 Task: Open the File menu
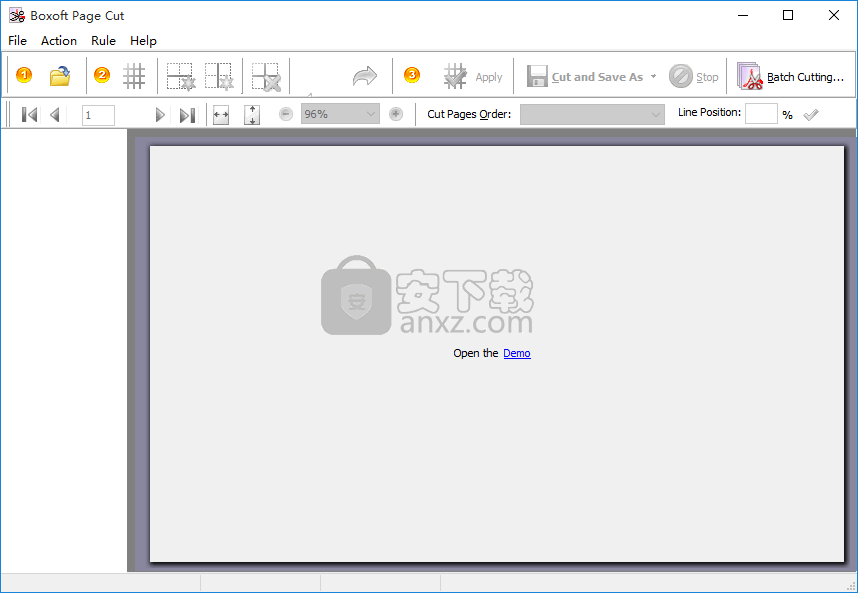click(18, 41)
